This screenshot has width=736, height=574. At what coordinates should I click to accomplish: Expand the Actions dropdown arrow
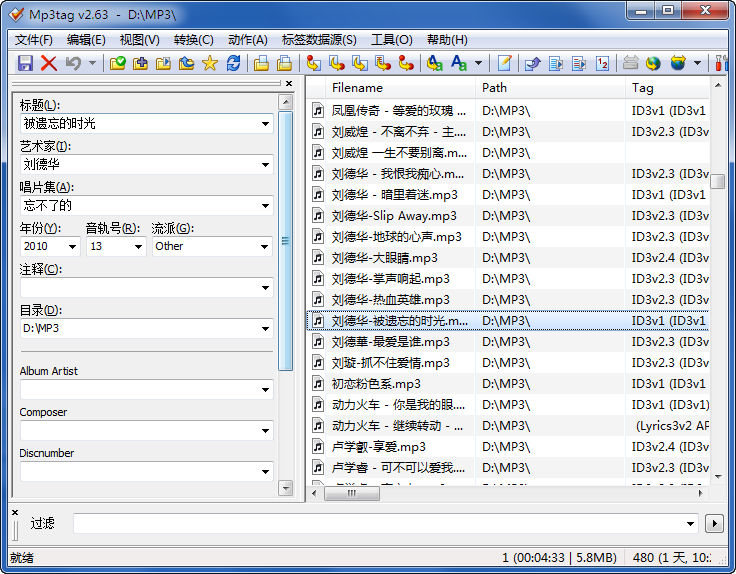[478, 62]
